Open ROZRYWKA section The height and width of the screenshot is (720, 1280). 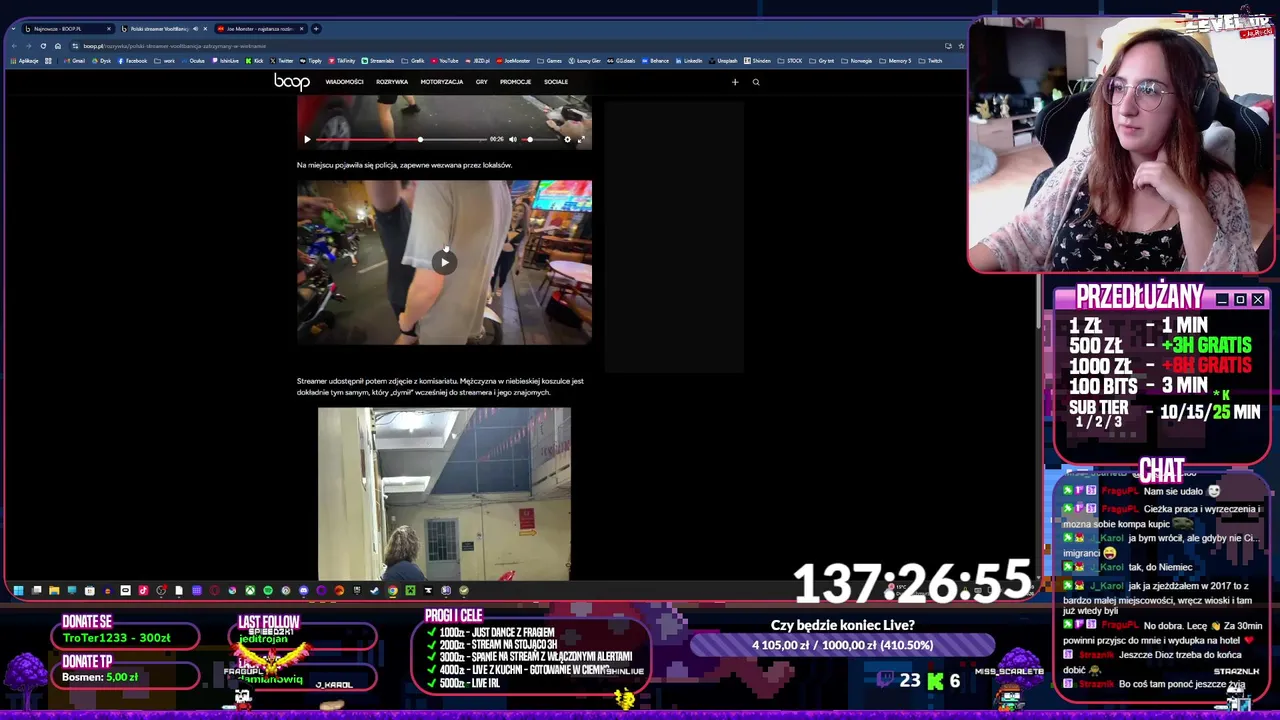click(x=392, y=82)
